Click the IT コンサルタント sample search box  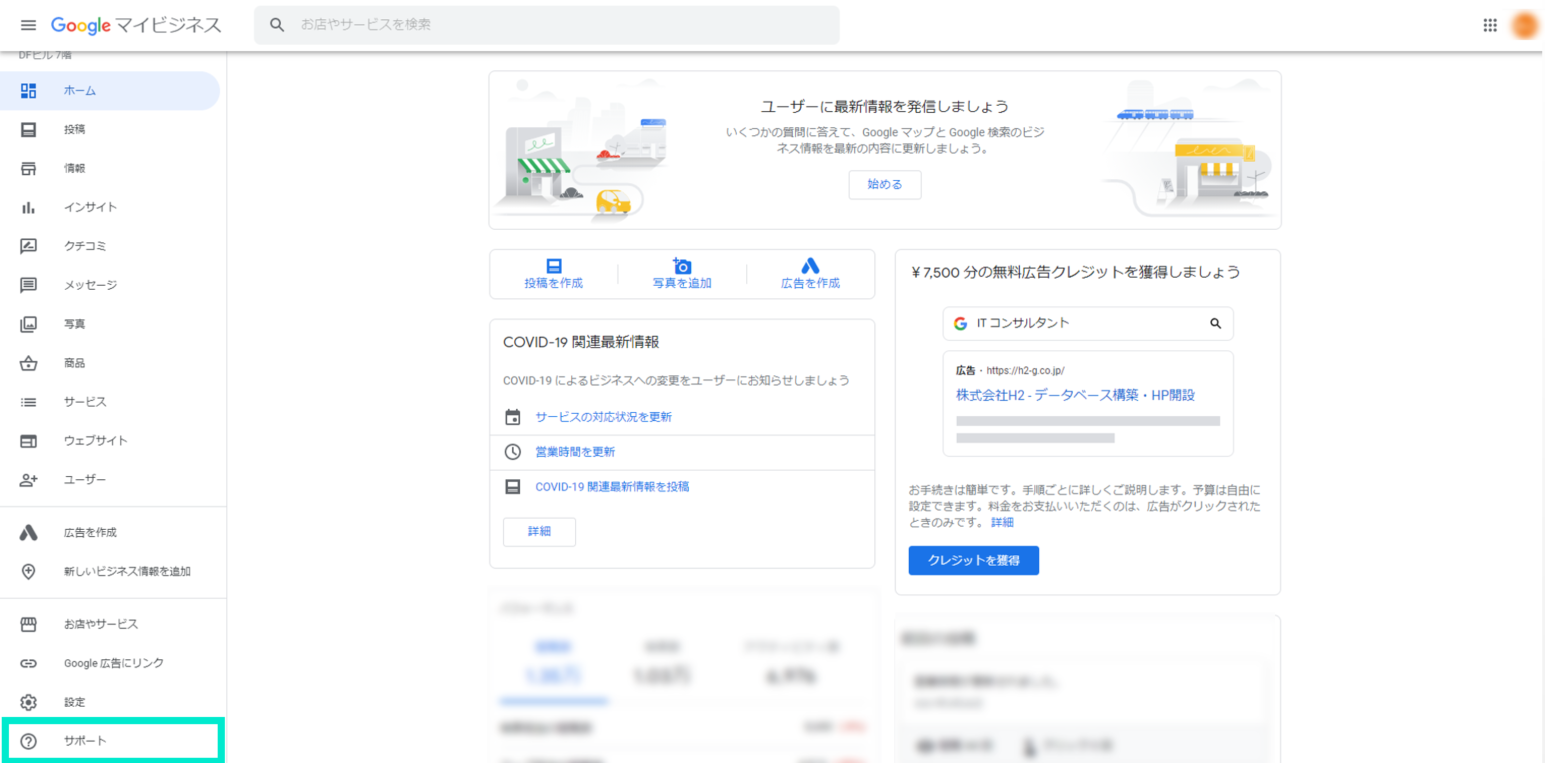[x=1088, y=324]
